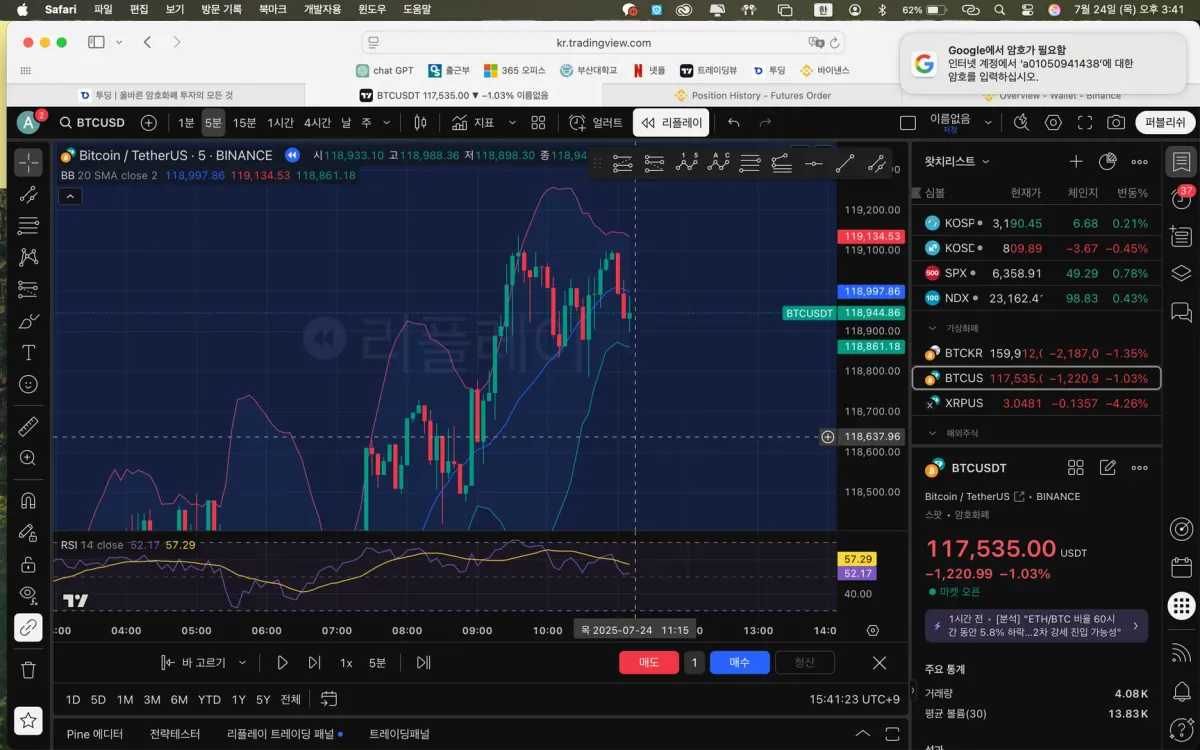Viewport: 1200px width, 750px height.
Task: Collapse the indicator legend with chevron
Action: [x=70, y=197]
